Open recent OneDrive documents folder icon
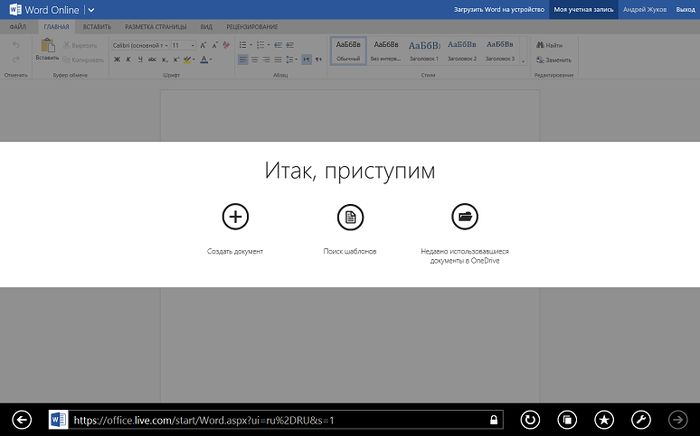This screenshot has width=700, height=436. tap(465, 216)
